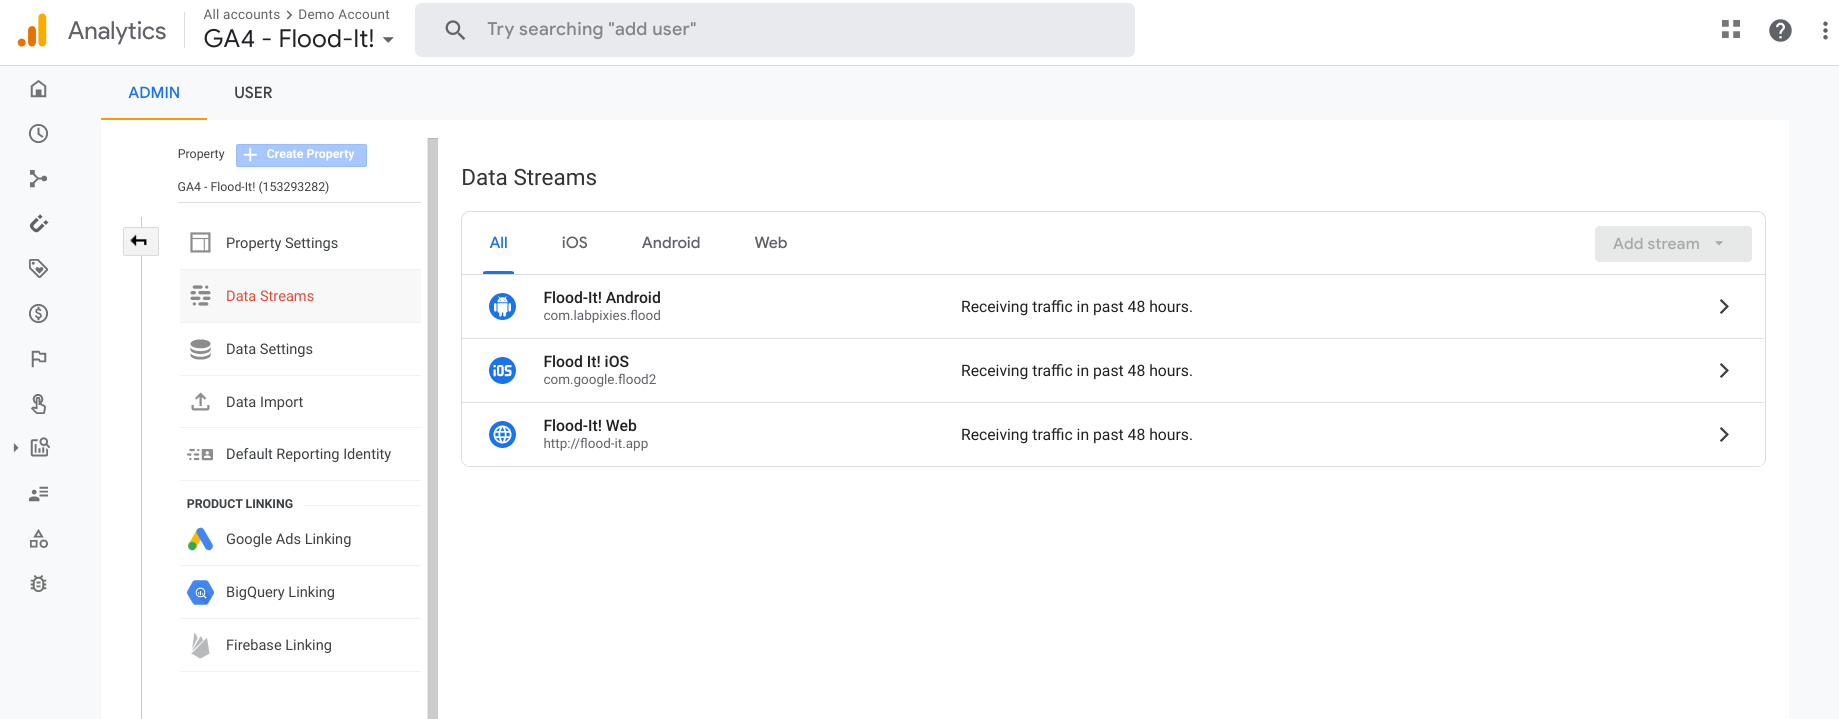The image size is (1839, 719).
Task: Click the com.labpixies.flood package name
Action: pos(602,316)
